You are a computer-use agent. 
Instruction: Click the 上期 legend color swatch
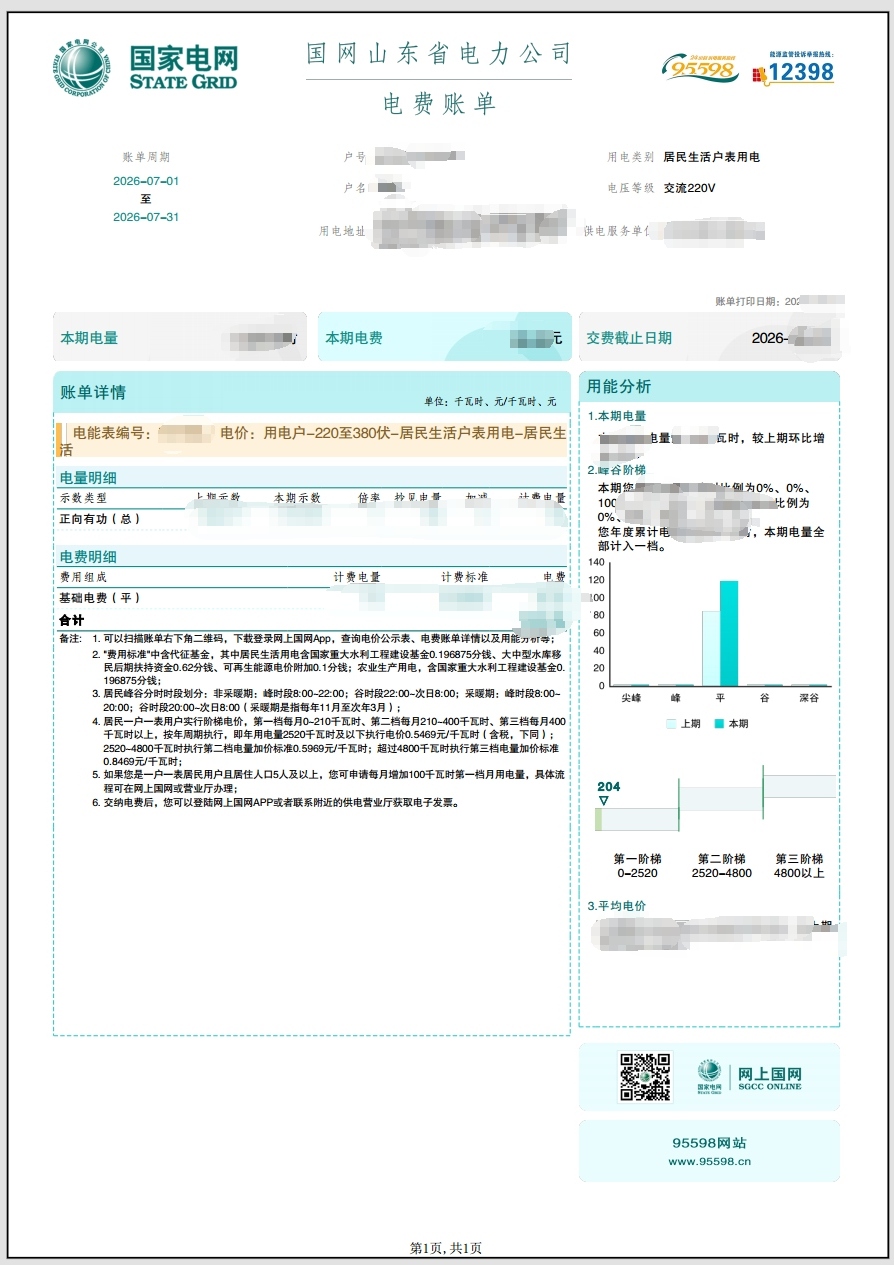coord(670,723)
